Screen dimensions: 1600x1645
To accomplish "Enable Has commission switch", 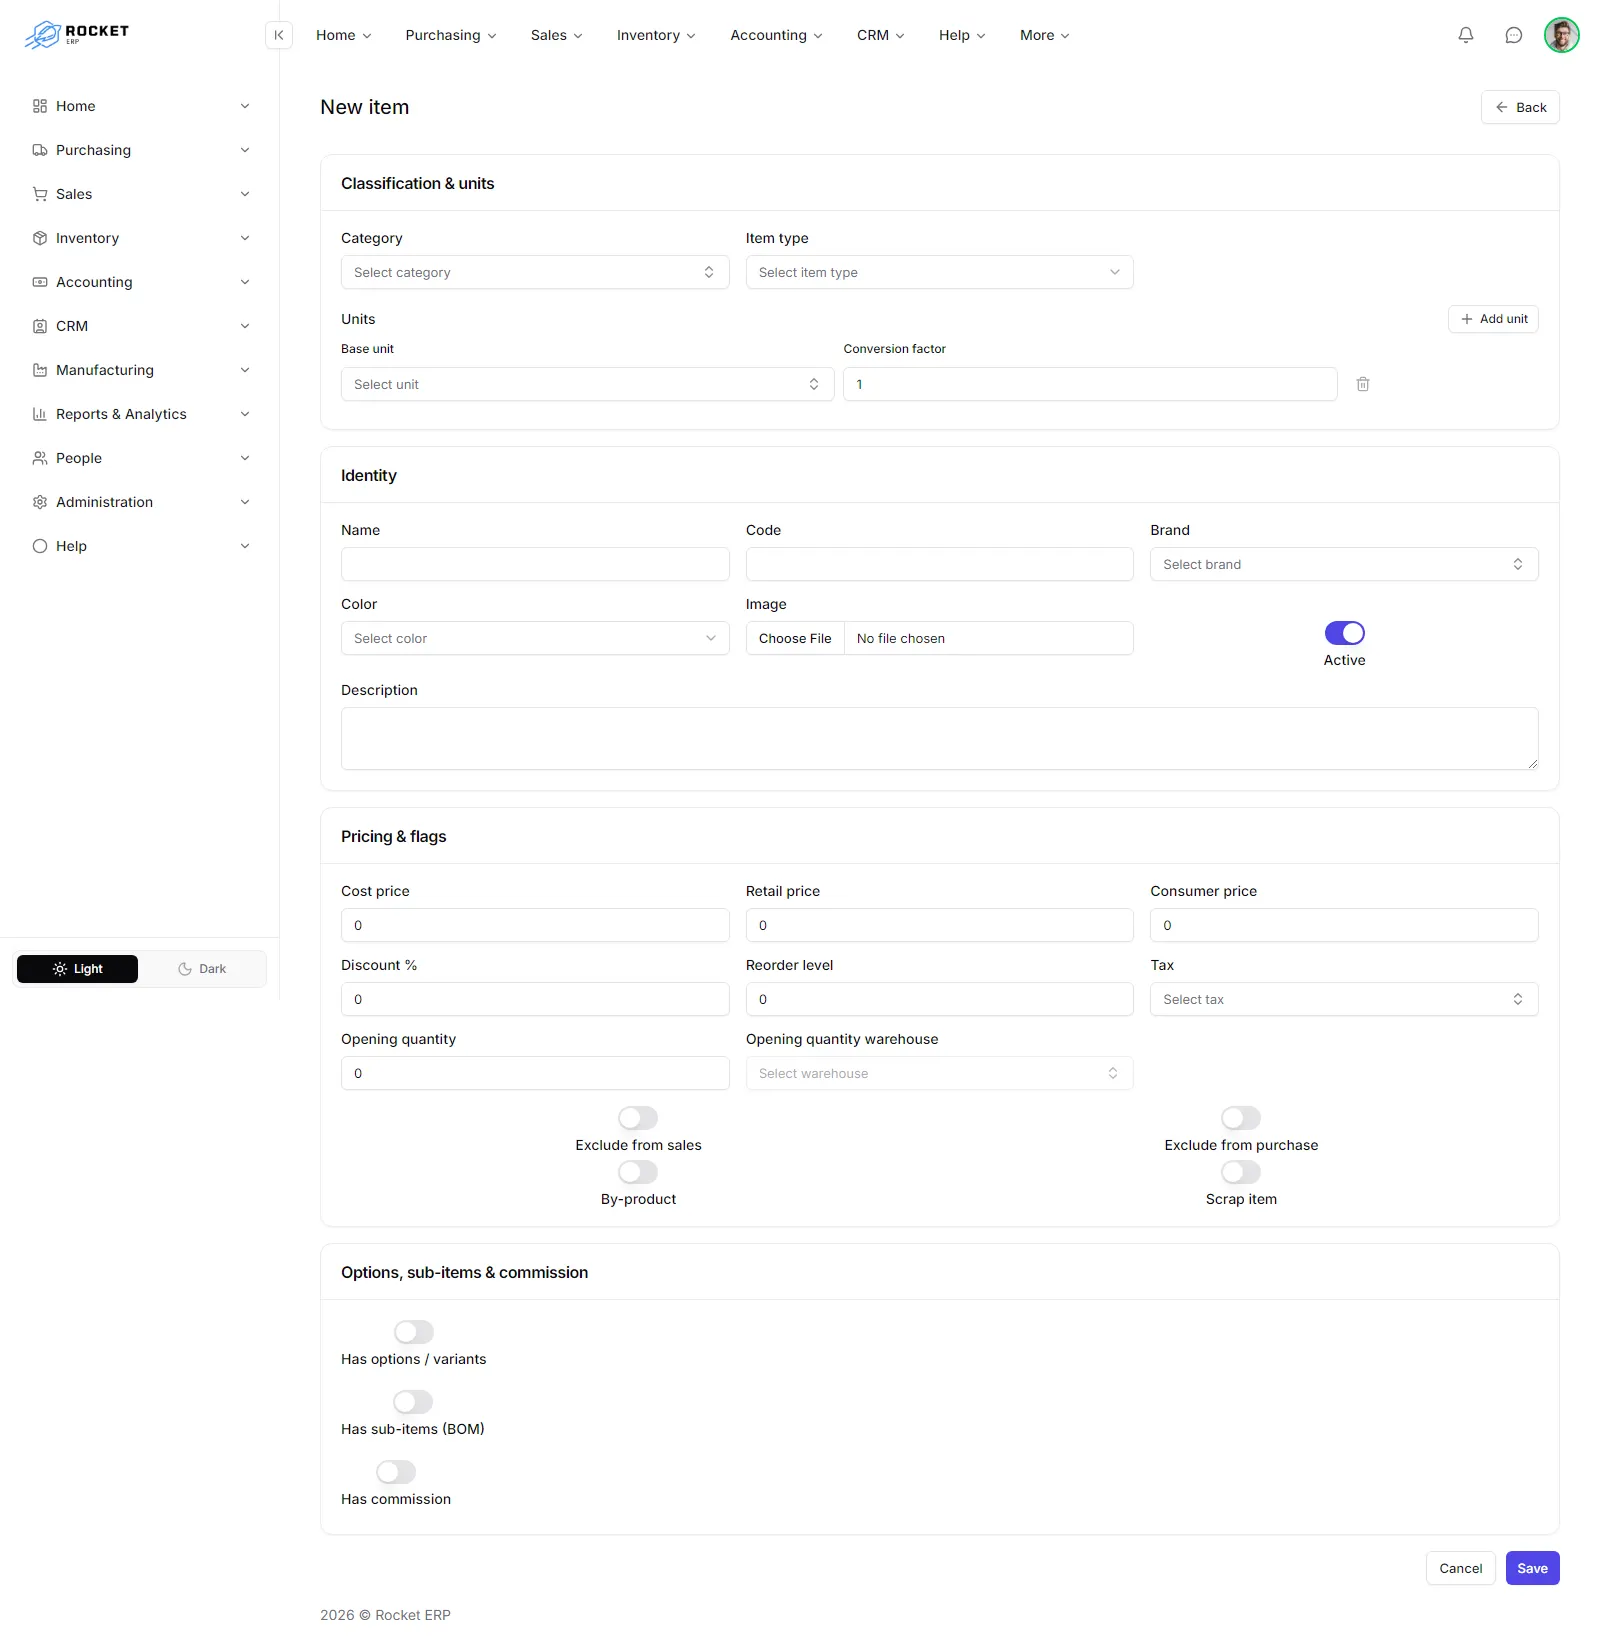I will tap(396, 1472).
